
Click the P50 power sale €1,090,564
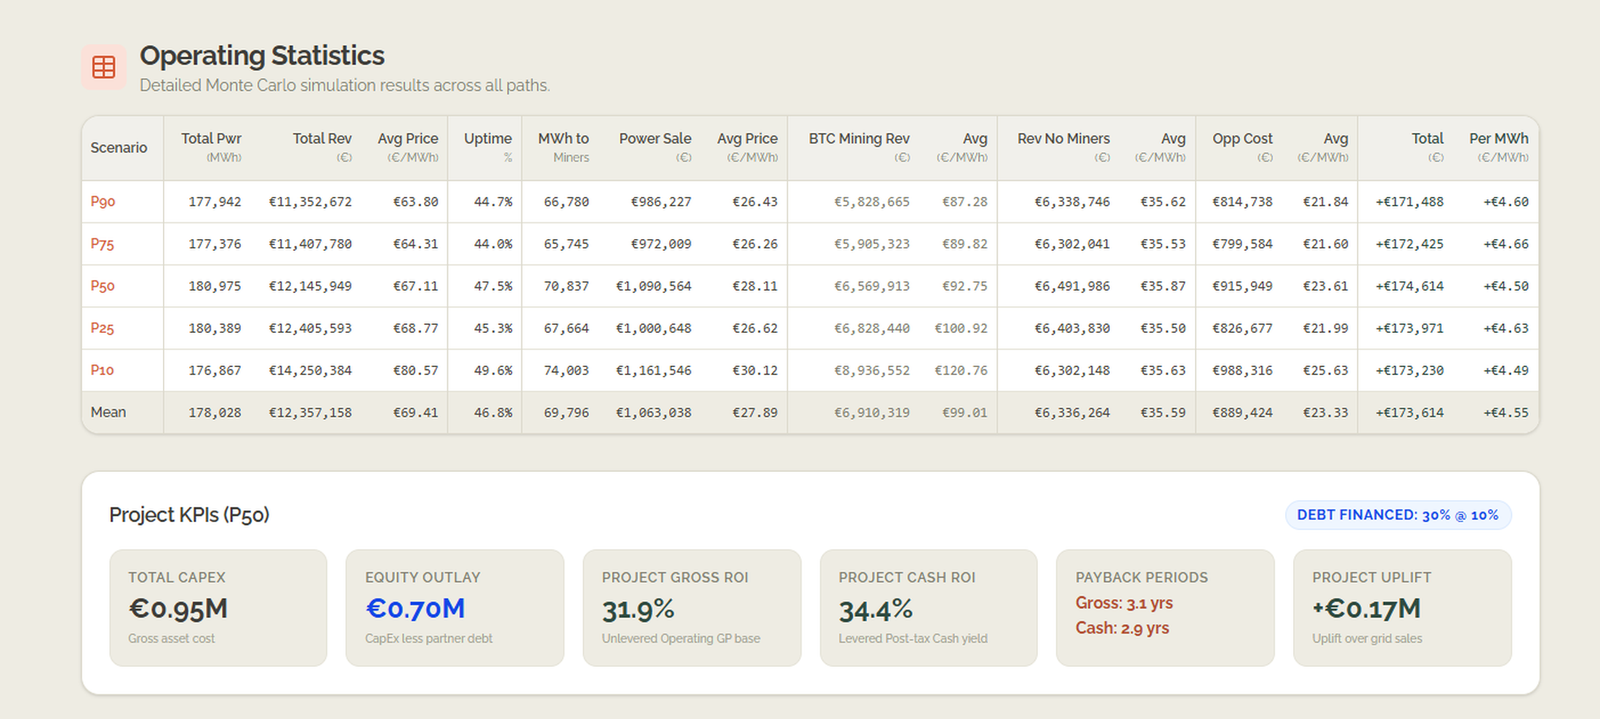653,286
